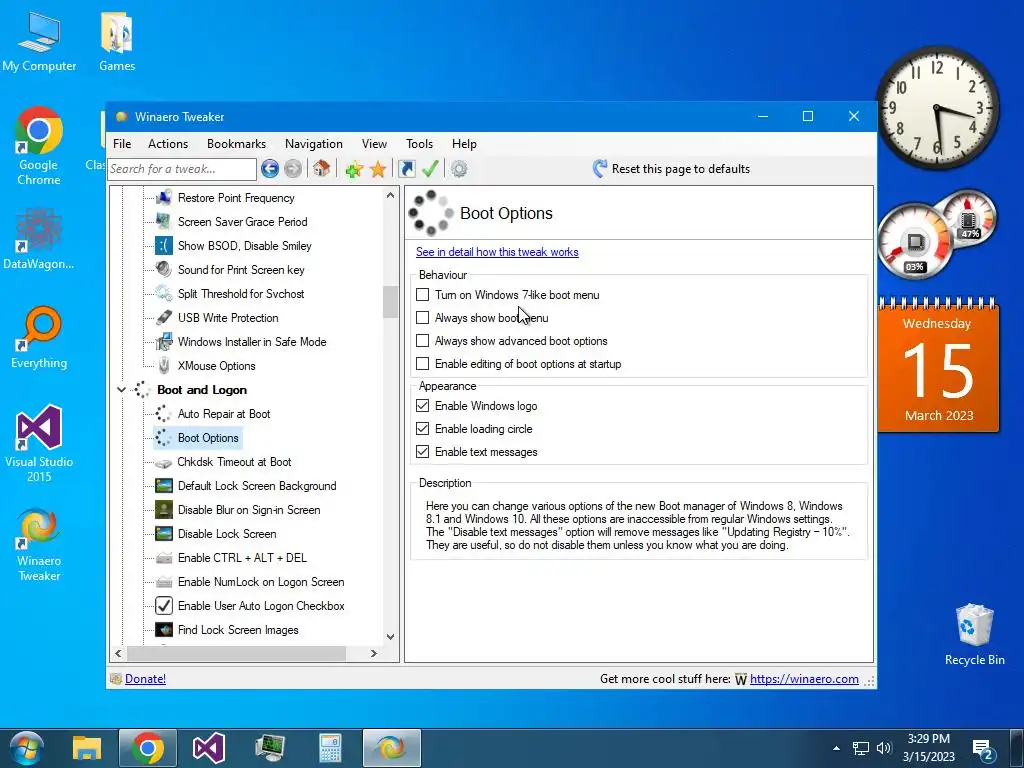Check Always show boot menu

[x=423, y=318]
